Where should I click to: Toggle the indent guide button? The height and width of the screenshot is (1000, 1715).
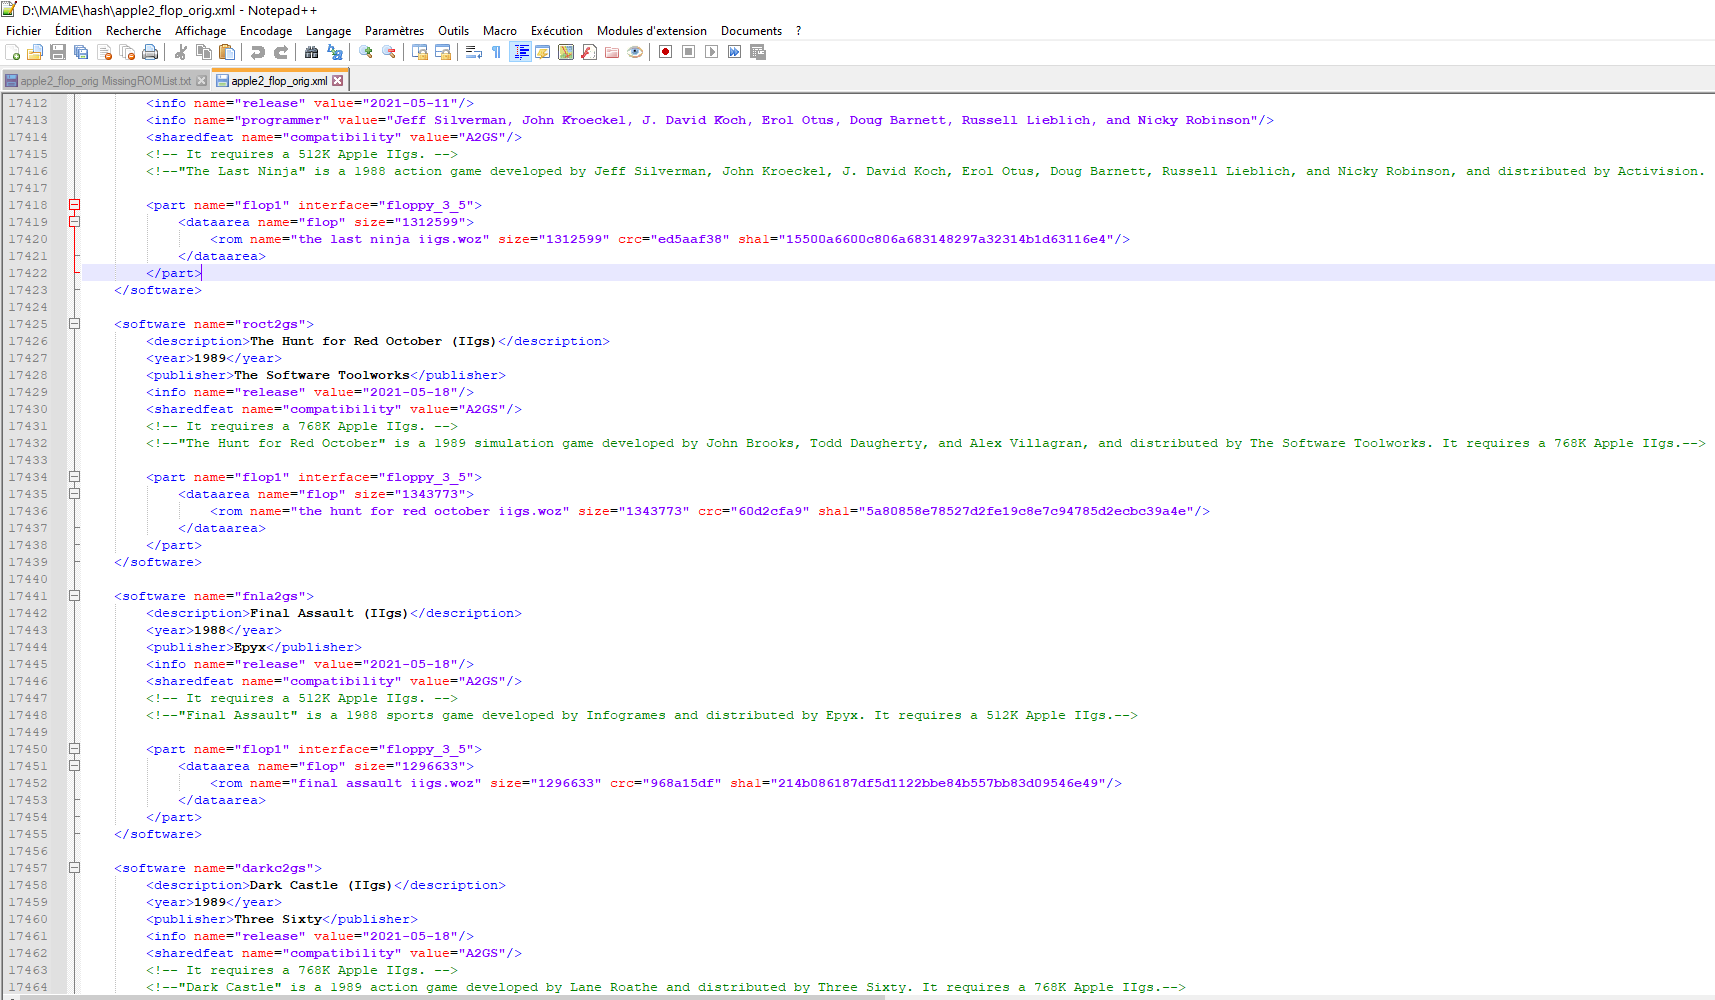[520, 52]
